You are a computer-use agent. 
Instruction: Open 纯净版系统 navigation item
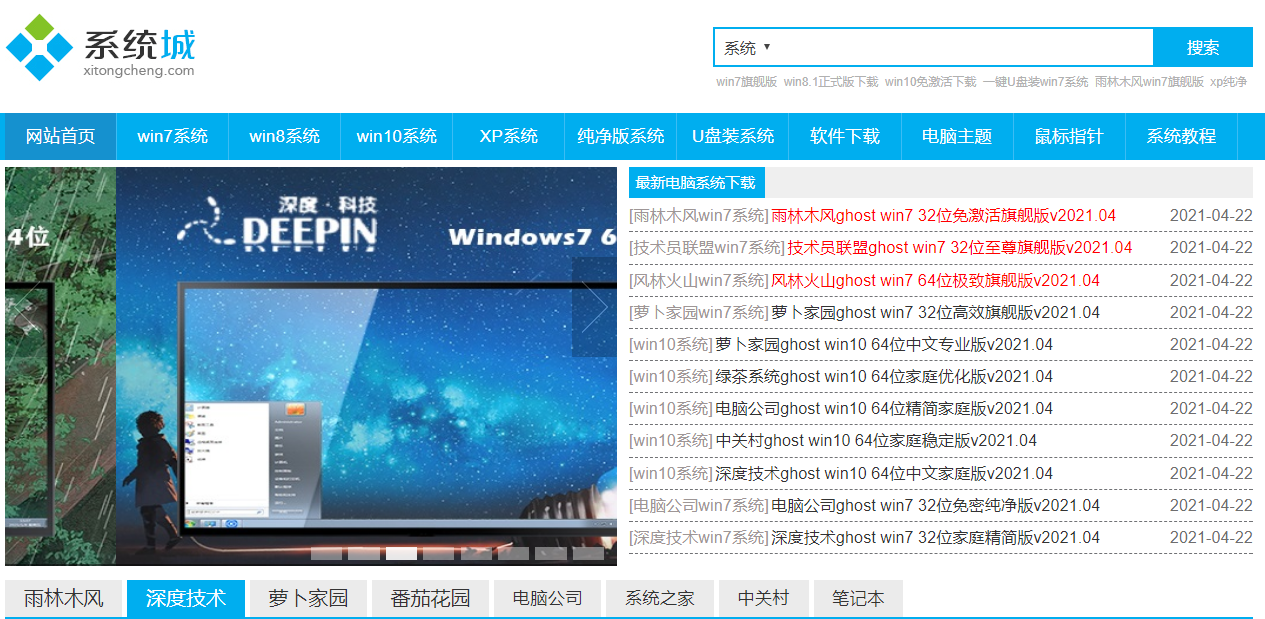click(621, 137)
